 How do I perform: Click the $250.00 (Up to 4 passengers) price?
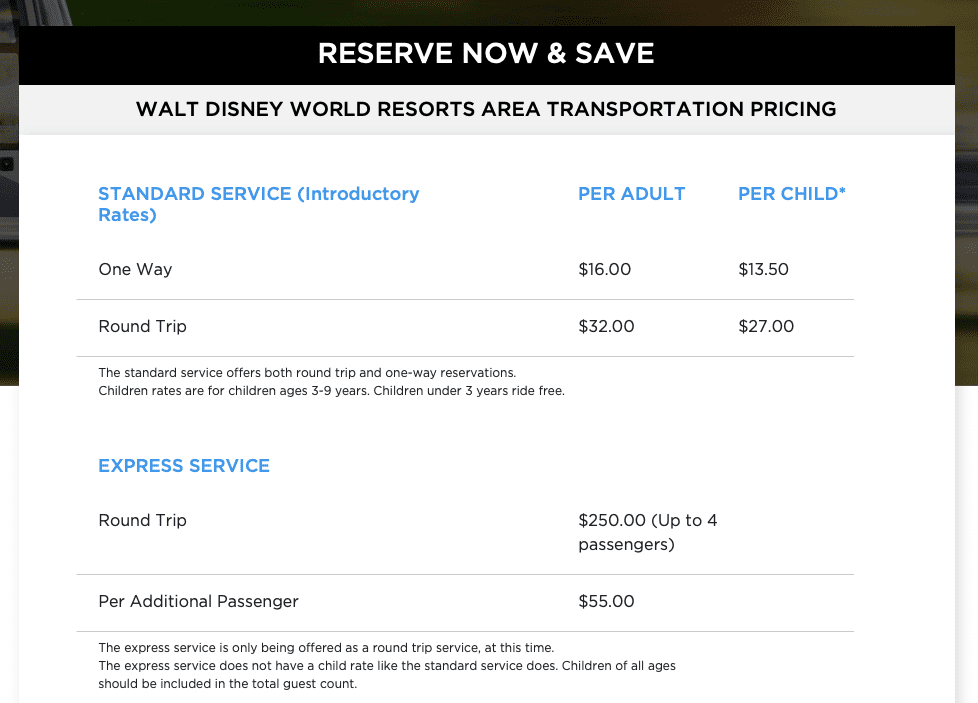[x=647, y=532]
